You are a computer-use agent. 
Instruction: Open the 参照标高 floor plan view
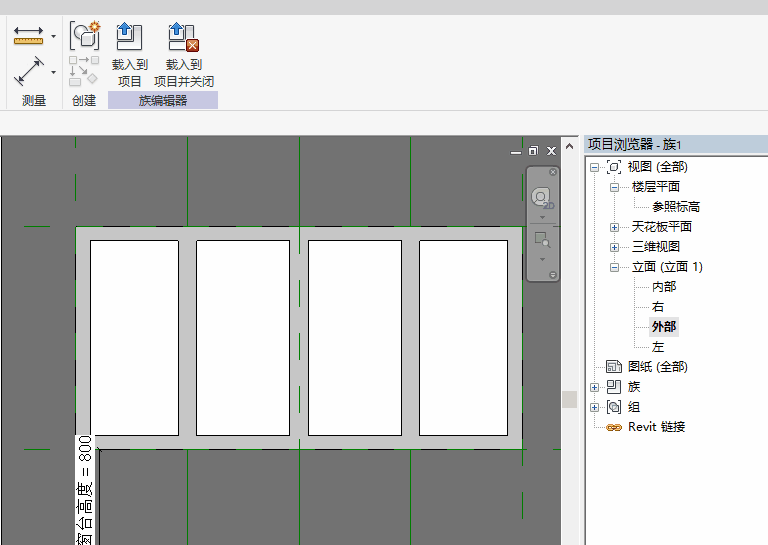(676, 207)
